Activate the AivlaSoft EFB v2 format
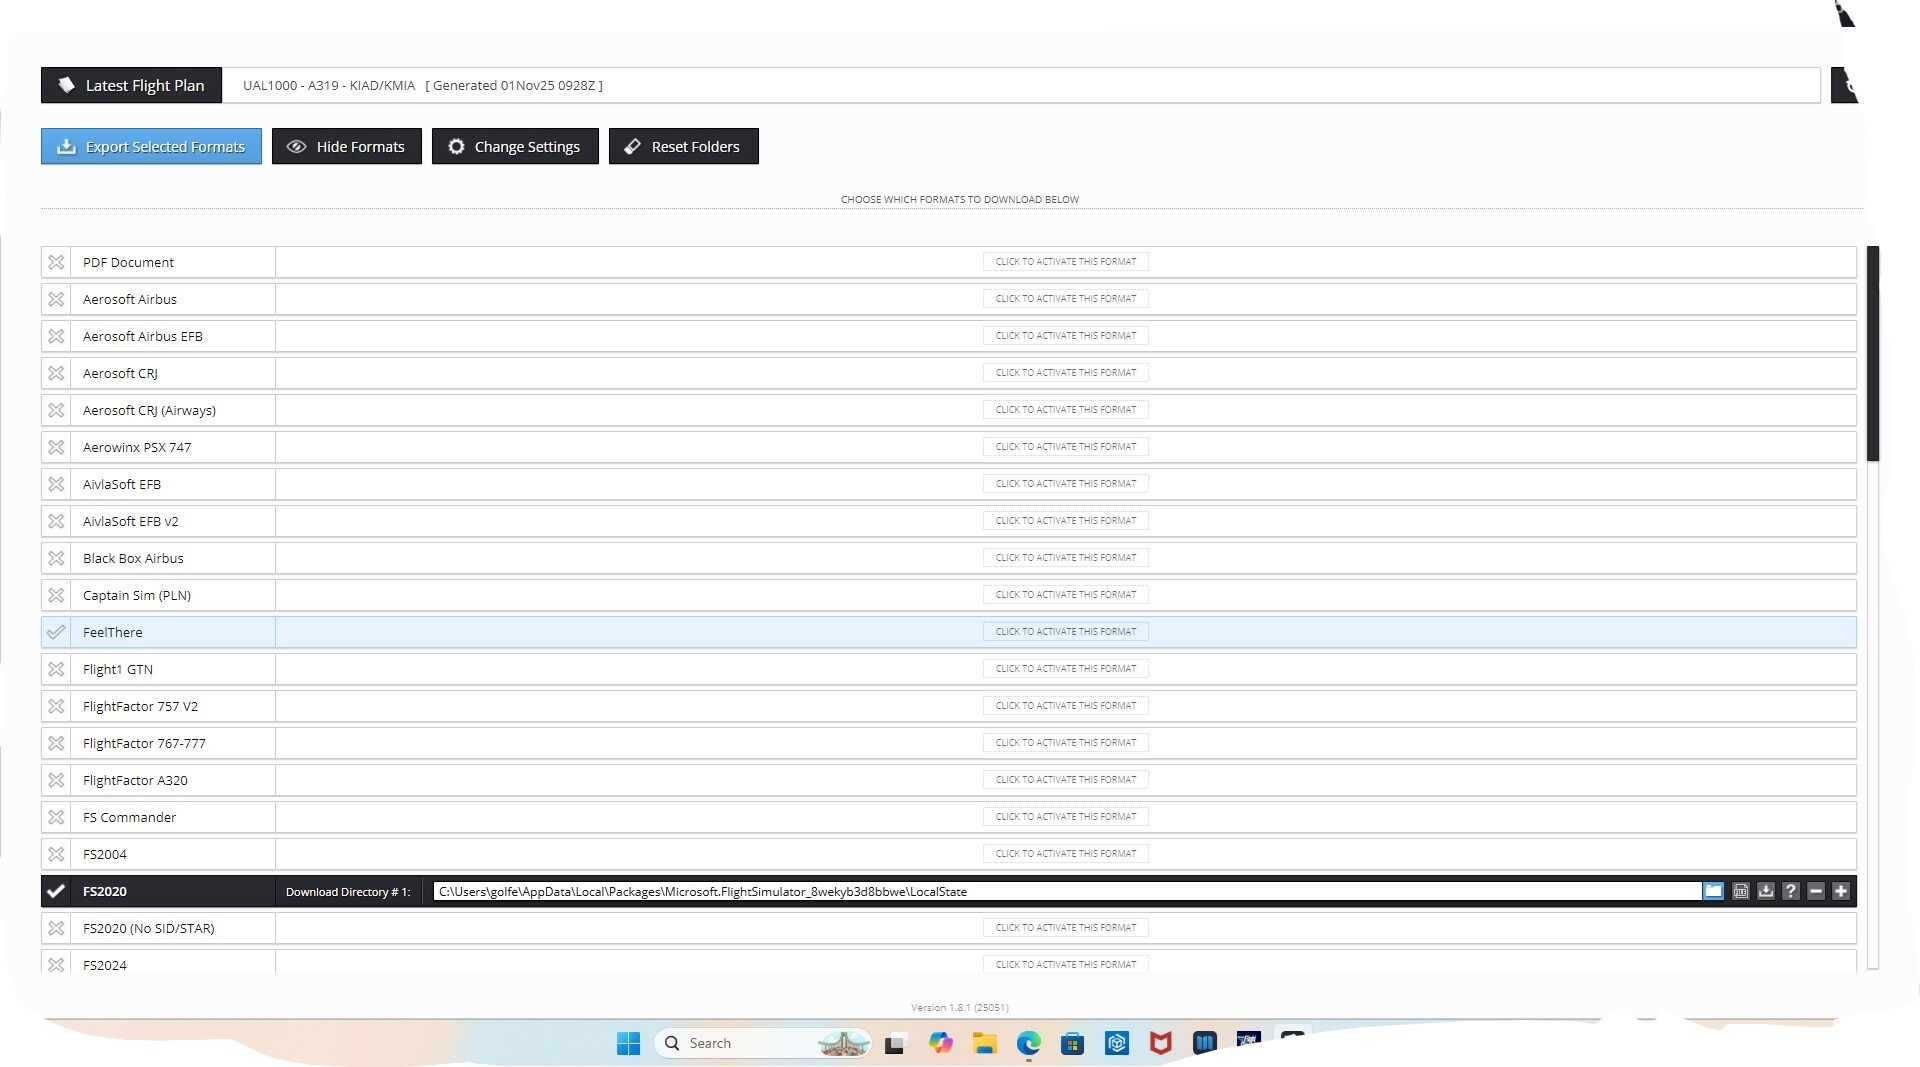Image resolution: width=1920 pixels, height=1067 pixels. 1066,521
